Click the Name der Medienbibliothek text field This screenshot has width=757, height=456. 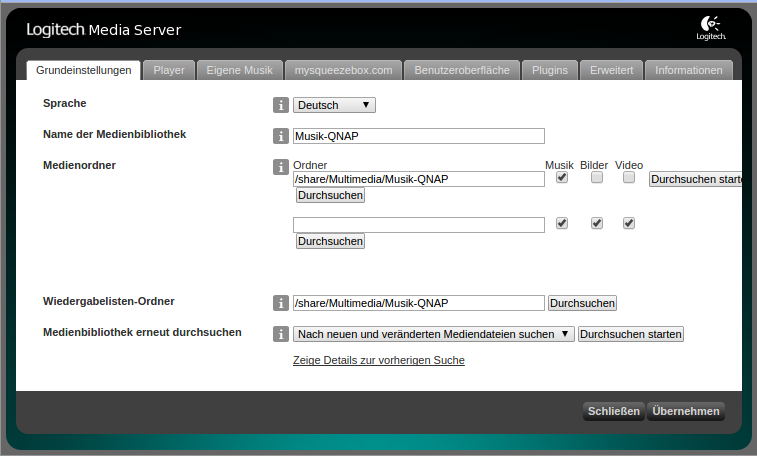tap(418, 136)
